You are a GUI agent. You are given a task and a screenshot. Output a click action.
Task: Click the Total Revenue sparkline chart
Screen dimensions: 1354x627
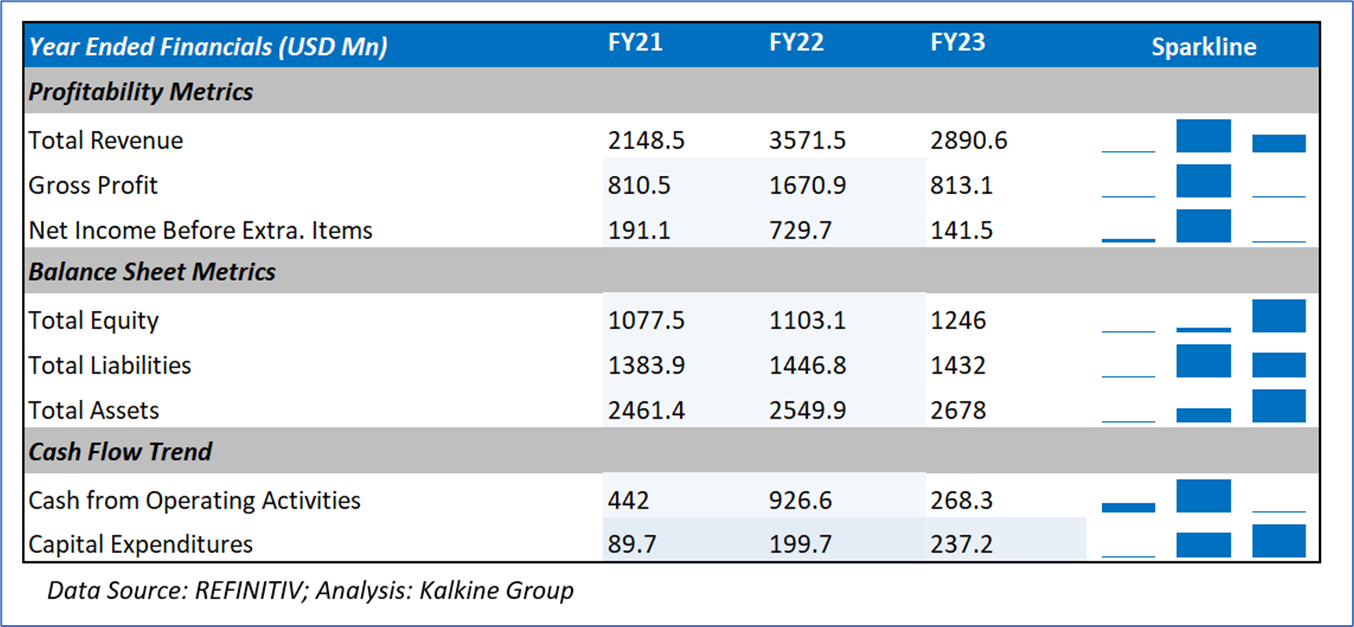tap(1203, 137)
